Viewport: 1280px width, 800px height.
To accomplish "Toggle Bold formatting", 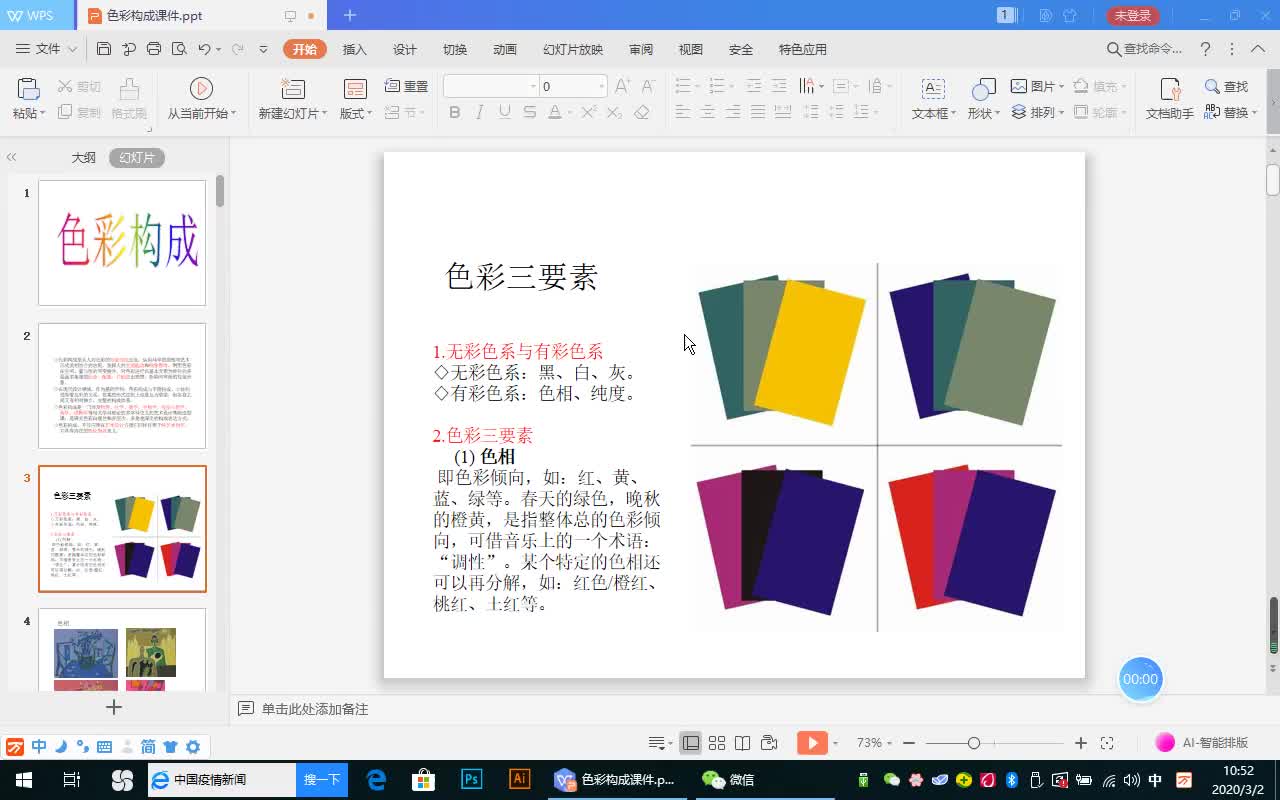I will (455, 112).
